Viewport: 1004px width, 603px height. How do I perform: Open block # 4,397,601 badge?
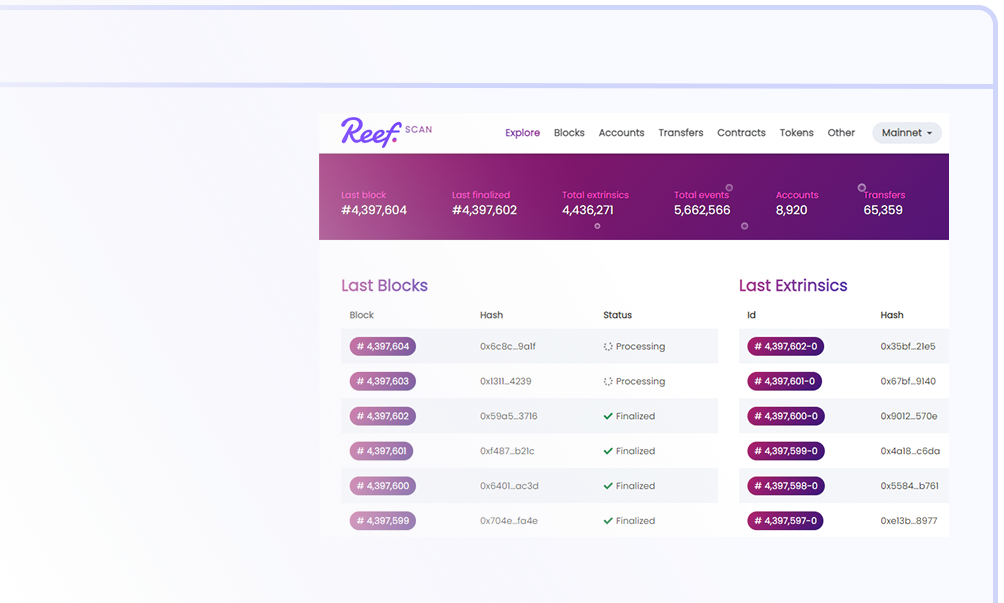pyautogui.click(x=381, y=451)
